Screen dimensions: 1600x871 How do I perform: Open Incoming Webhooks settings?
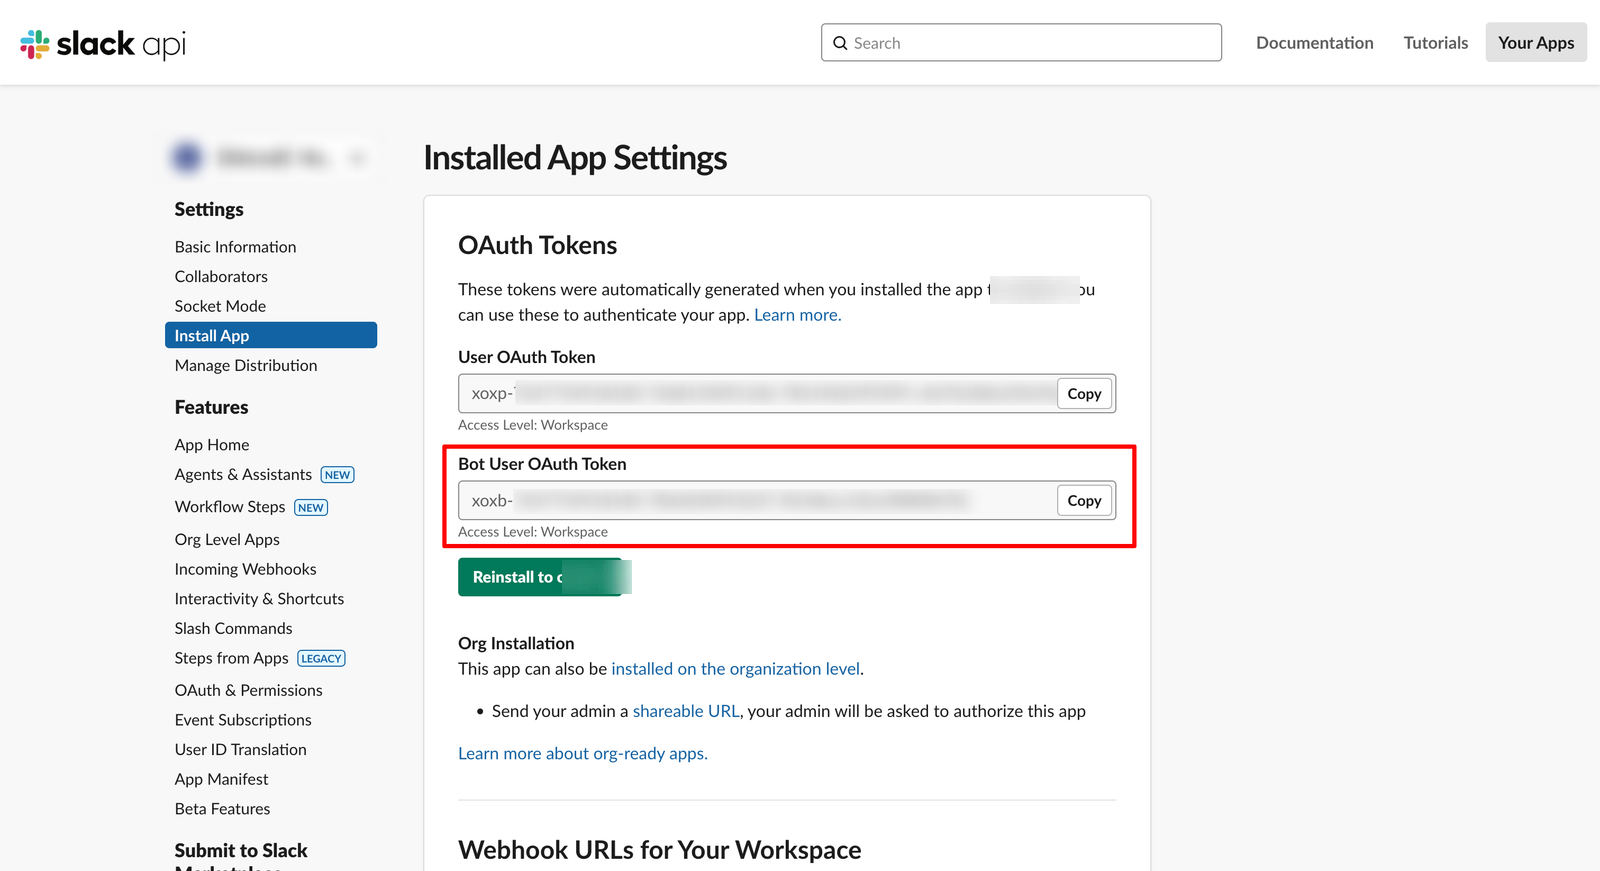click(x=245, y=569)
